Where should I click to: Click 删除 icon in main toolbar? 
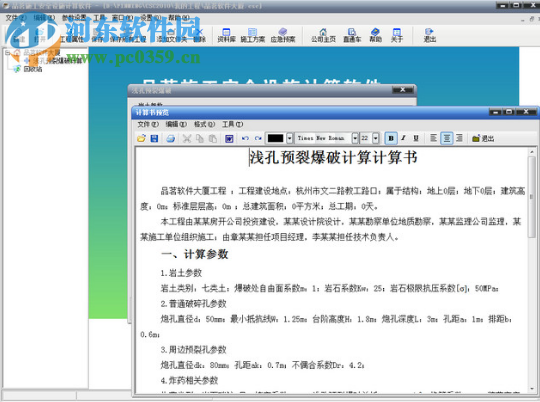(x=199, y=35)
